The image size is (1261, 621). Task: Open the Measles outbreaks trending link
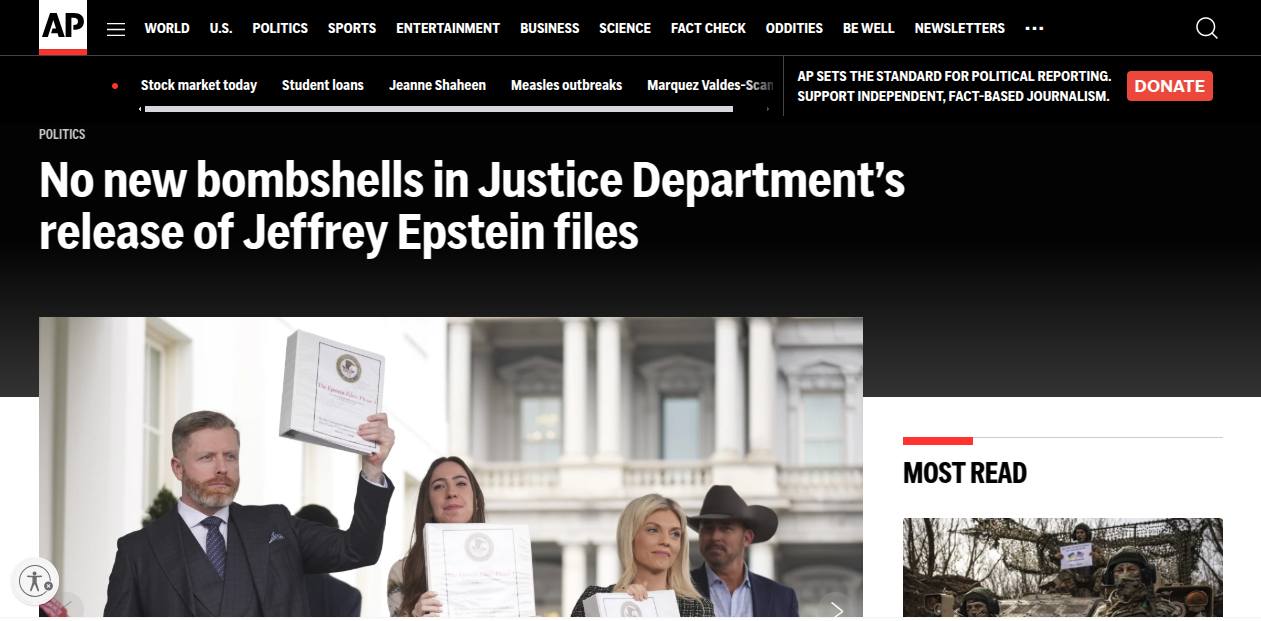(566, 85)
